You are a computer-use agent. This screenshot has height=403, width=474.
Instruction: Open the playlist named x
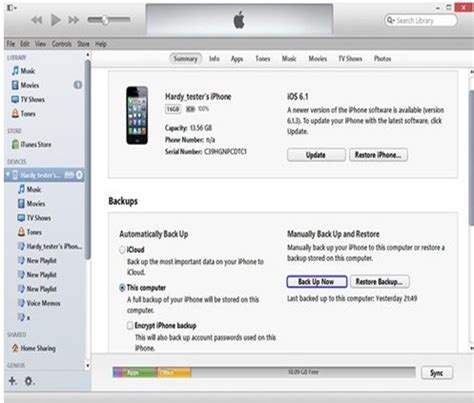[x=24, y=317]
